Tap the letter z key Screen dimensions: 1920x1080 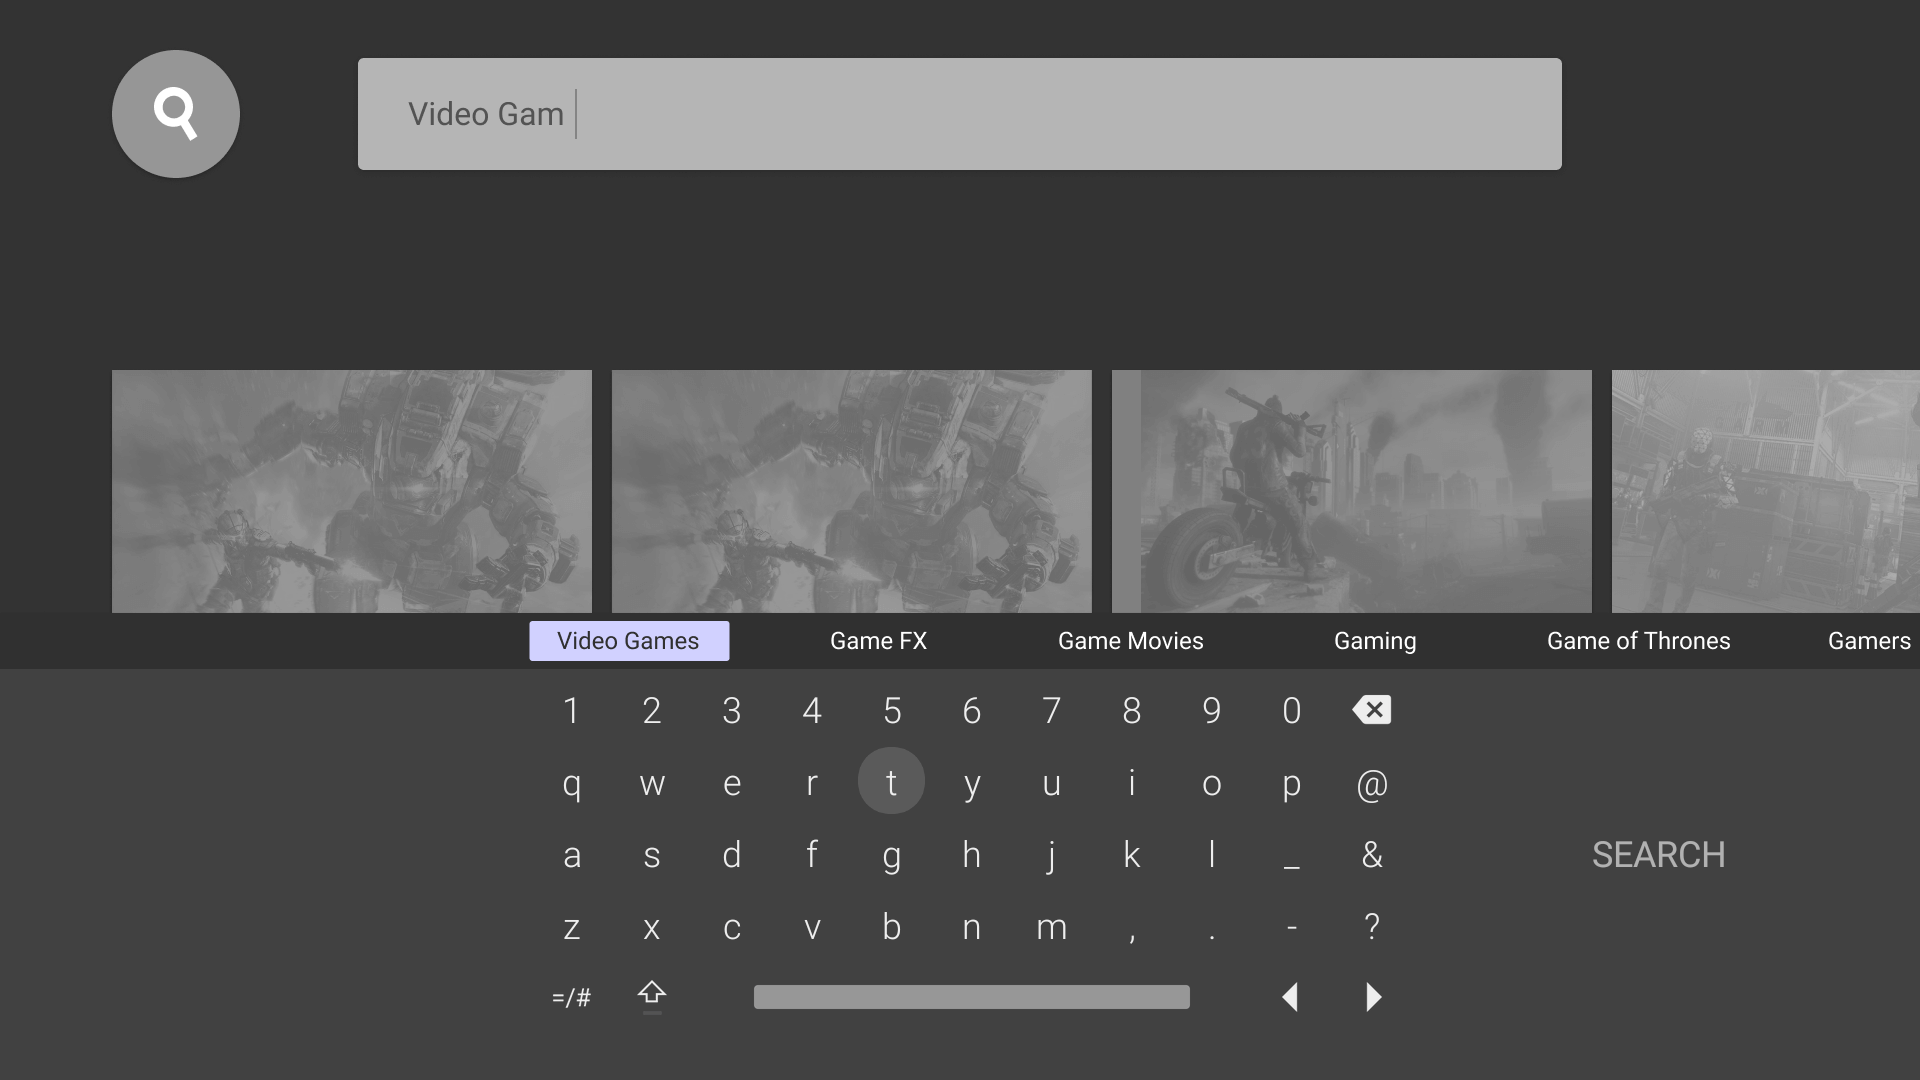point(571,928)
